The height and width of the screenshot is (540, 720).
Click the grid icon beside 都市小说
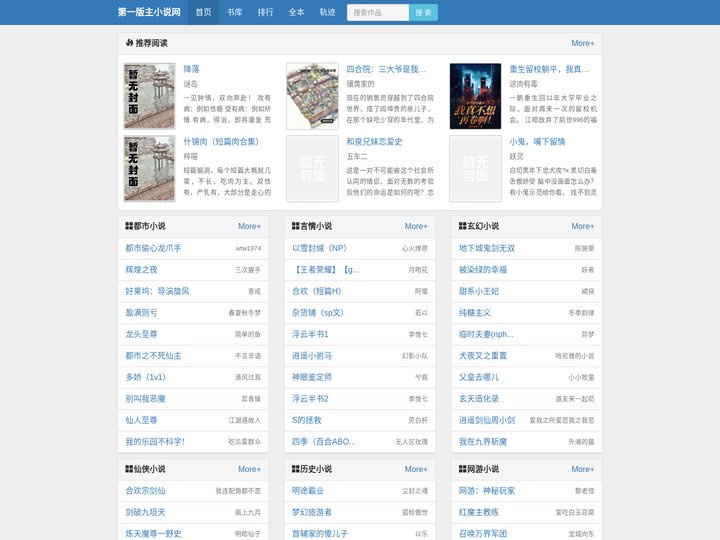(x=129, y=226)
